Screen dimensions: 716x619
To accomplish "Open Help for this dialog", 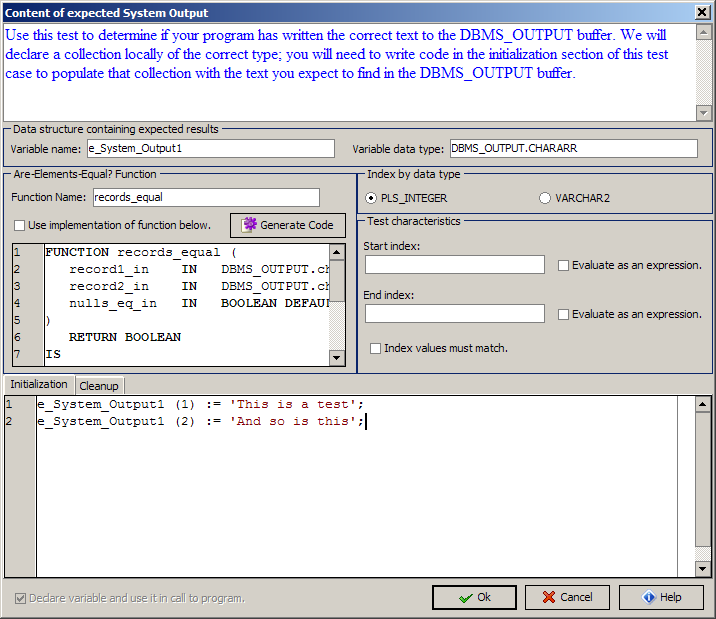I will point(660,597).
